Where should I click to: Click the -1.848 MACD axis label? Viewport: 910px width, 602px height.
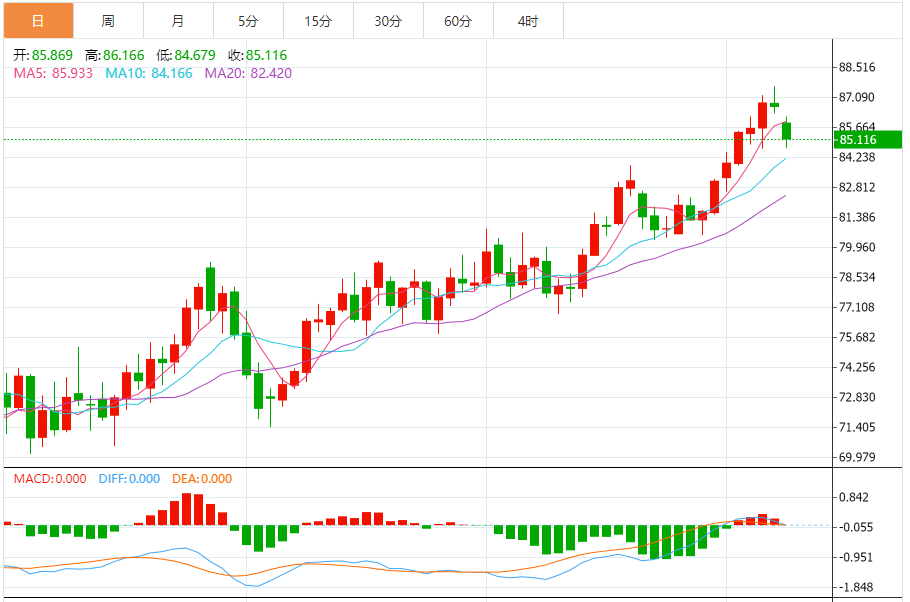coord(857,587)
